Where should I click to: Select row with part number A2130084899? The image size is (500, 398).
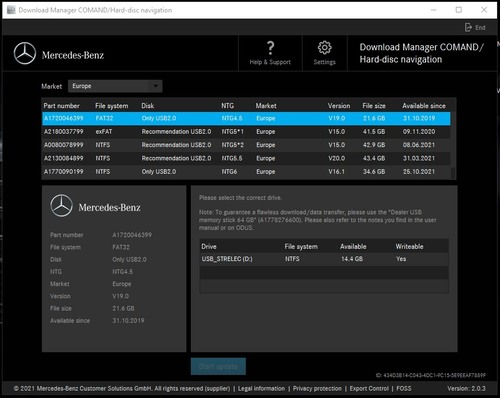(x=246, y=158)
